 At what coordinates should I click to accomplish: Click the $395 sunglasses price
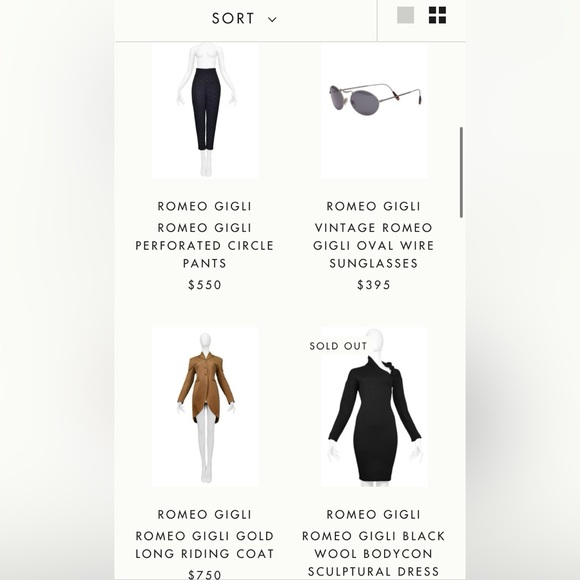[x=374, y=285]
